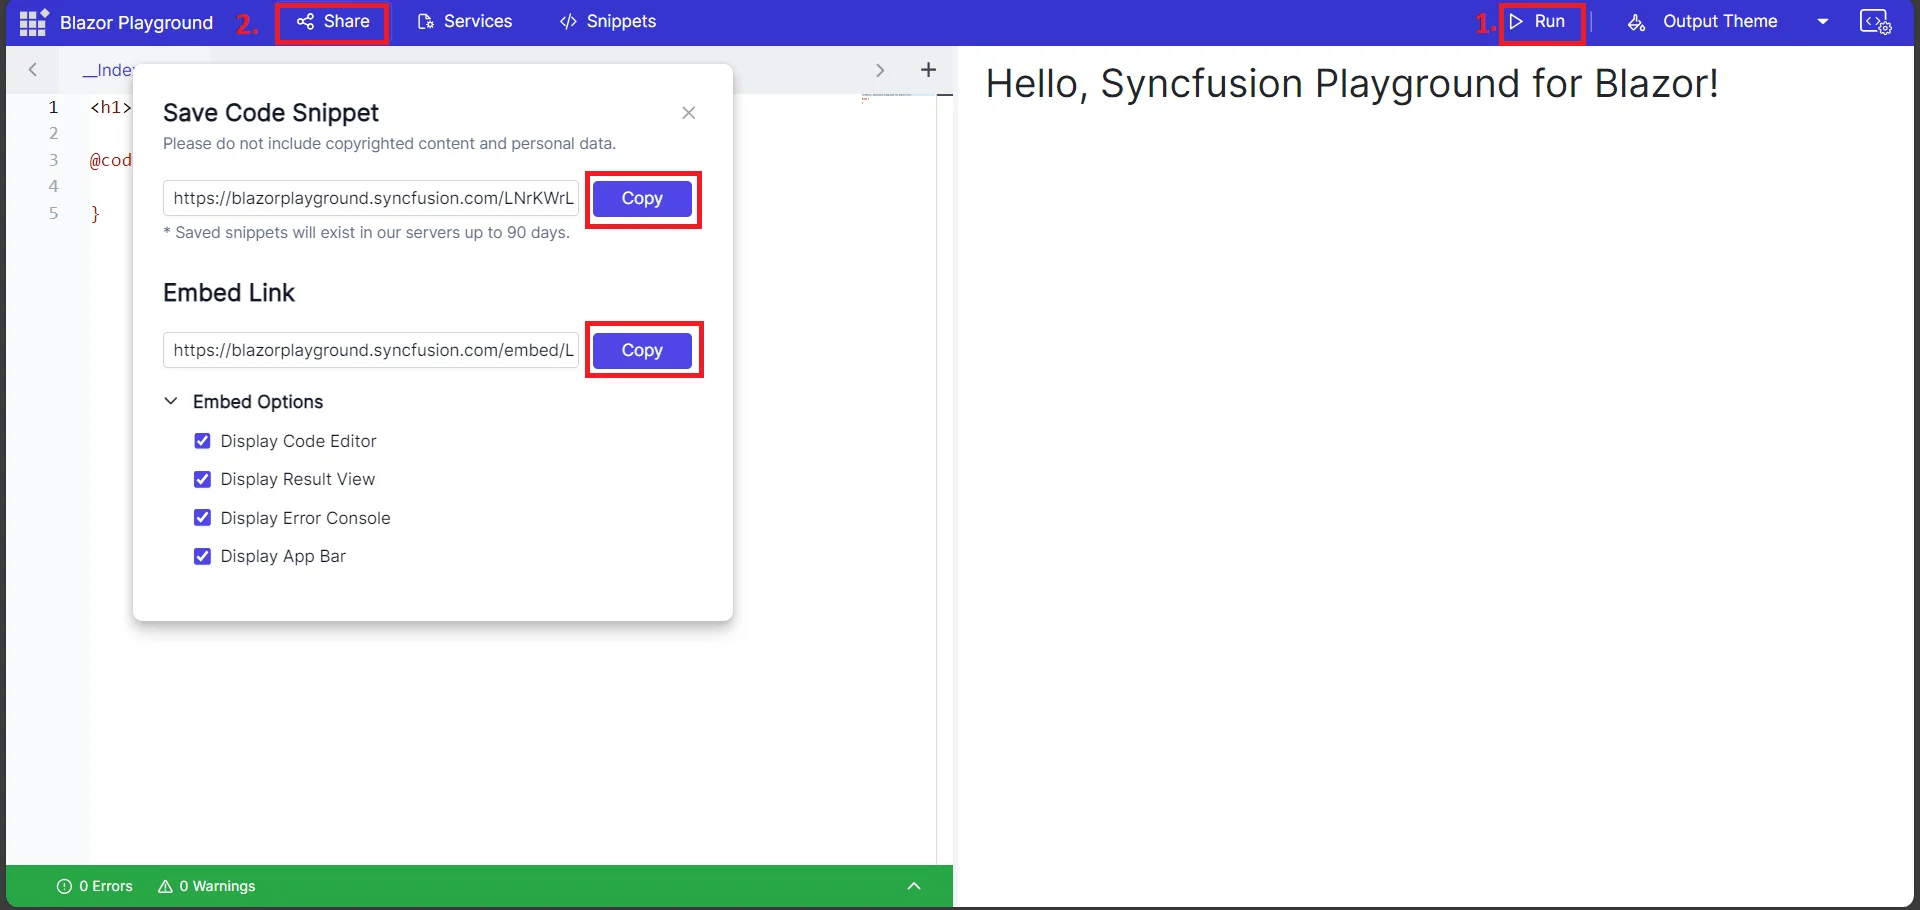Collapse the error console panel chevron
Screen dimensions: 1920x910
coord(914,886)
